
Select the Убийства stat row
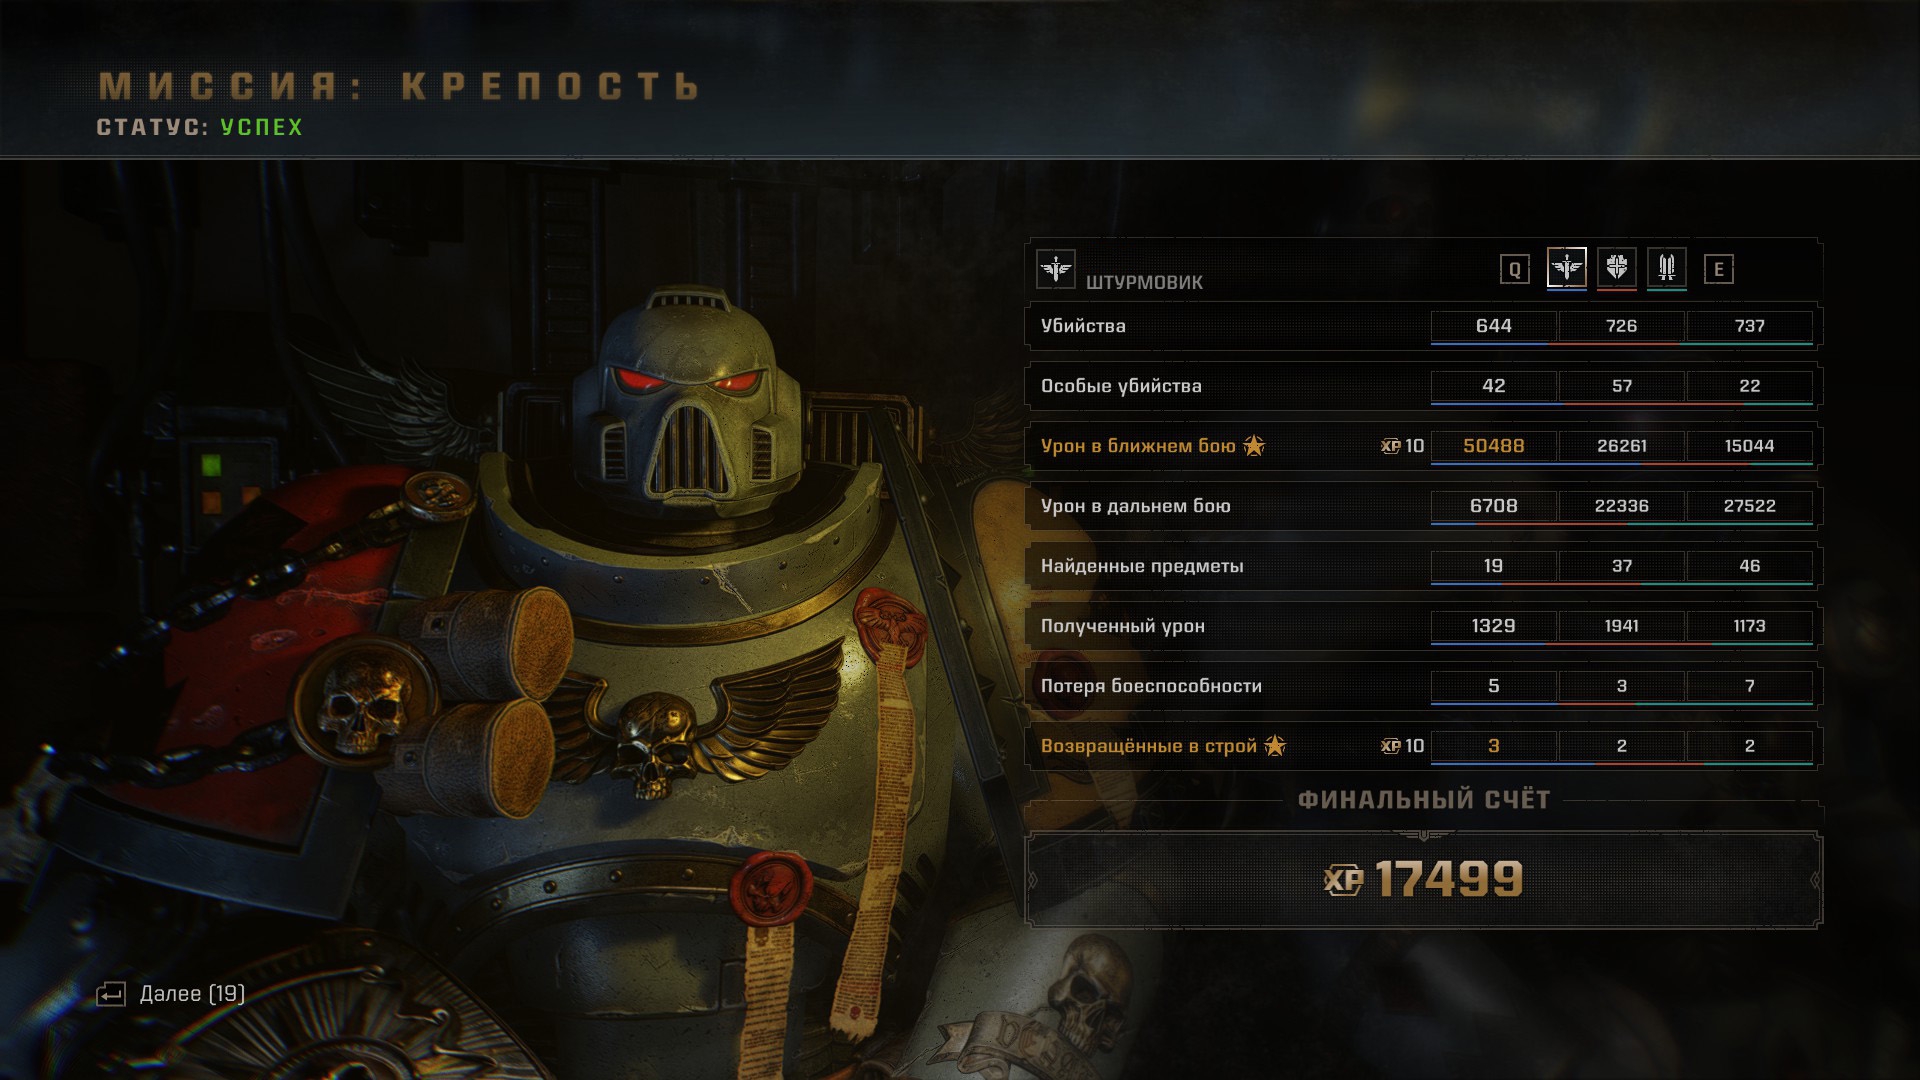(1423, 326)
